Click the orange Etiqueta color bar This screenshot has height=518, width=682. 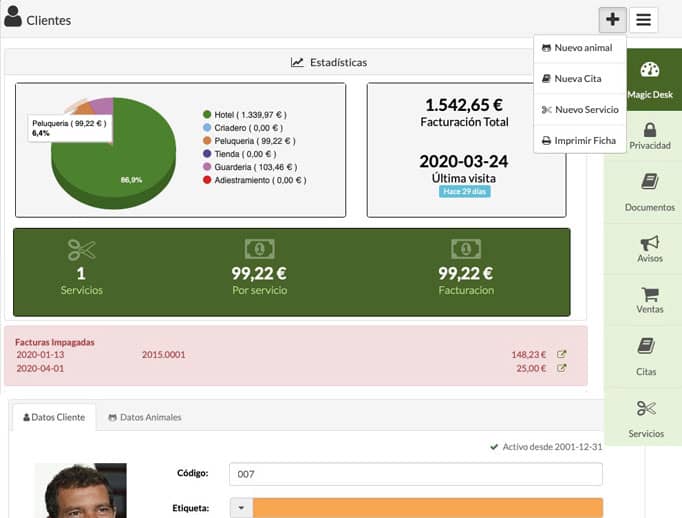427,508
